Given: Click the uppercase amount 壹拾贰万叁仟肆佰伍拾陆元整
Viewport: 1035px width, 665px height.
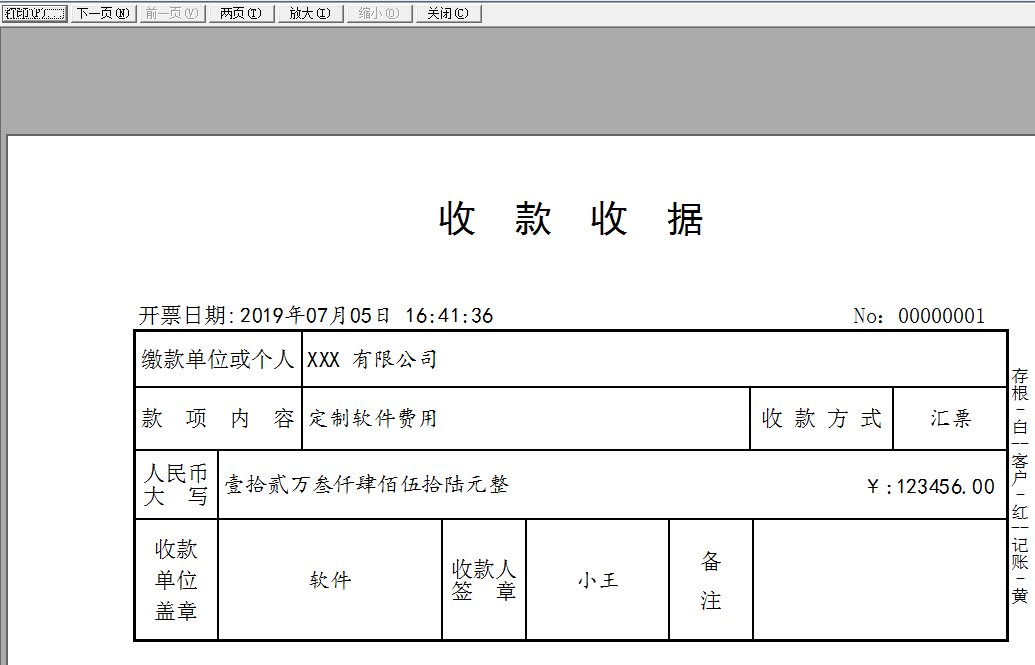Looking at the screenshot, I should click(366, 484).
